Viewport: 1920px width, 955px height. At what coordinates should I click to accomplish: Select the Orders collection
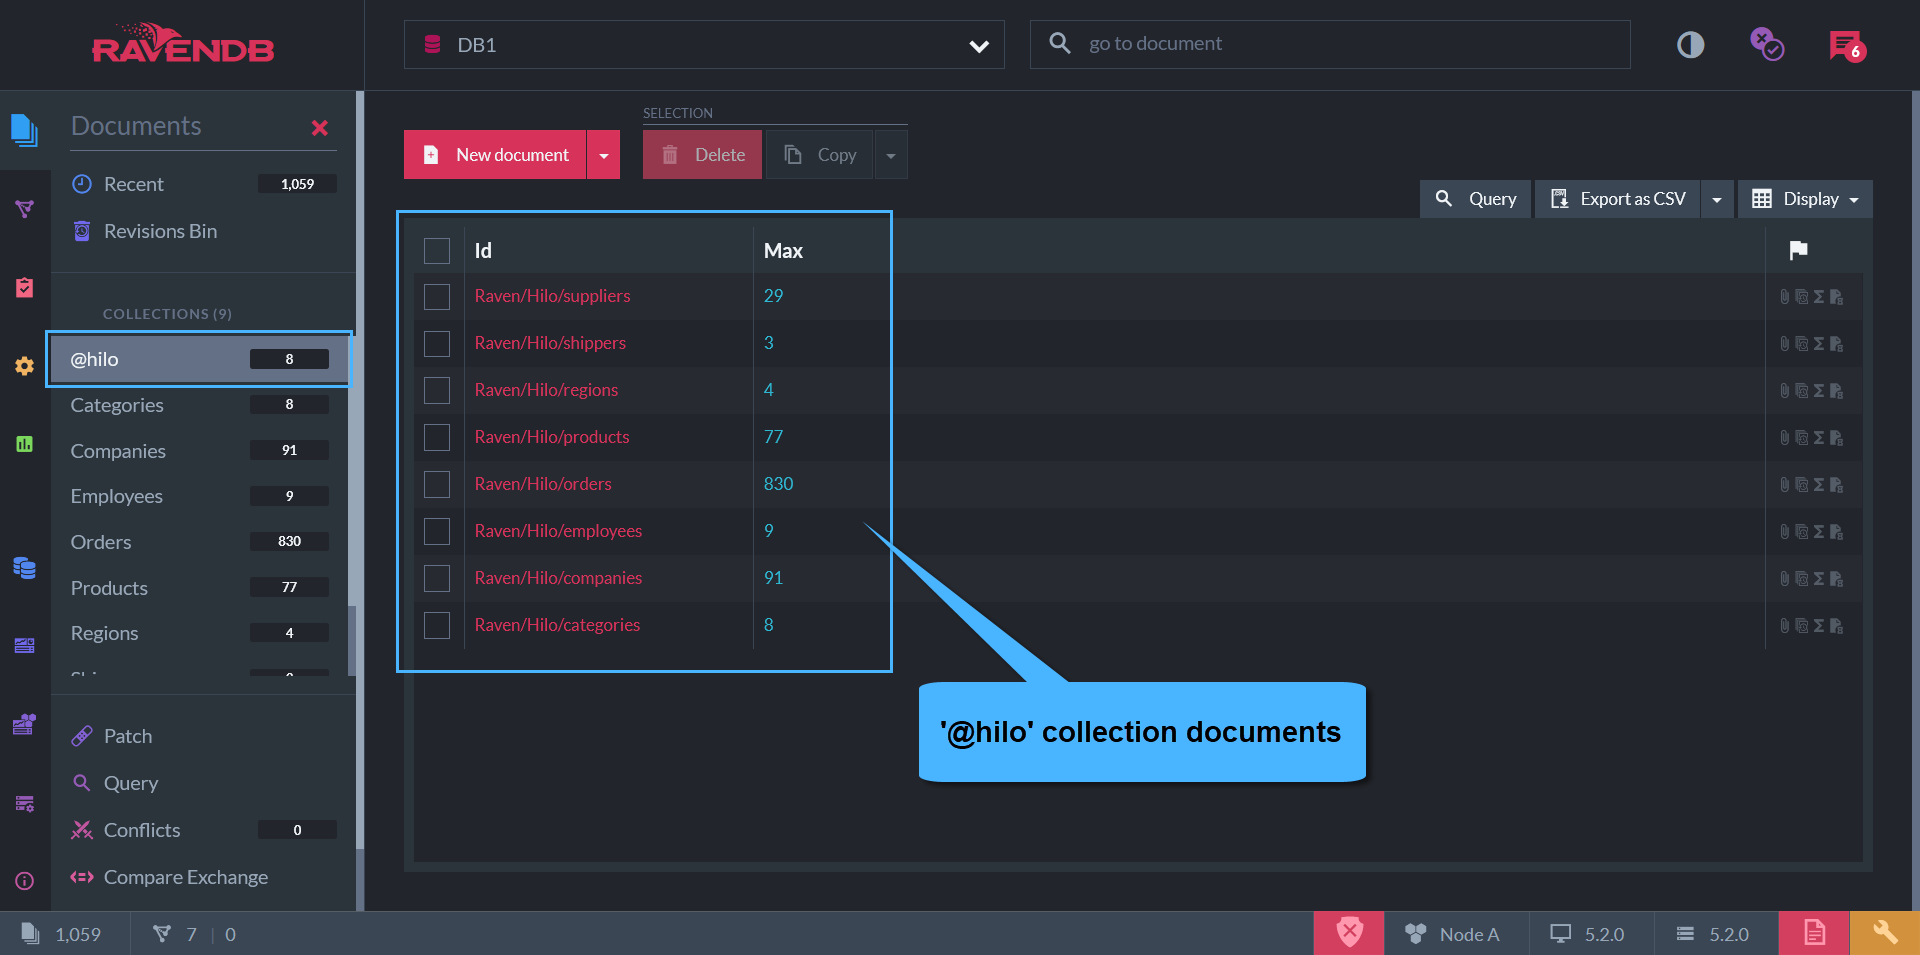(199, 542)
